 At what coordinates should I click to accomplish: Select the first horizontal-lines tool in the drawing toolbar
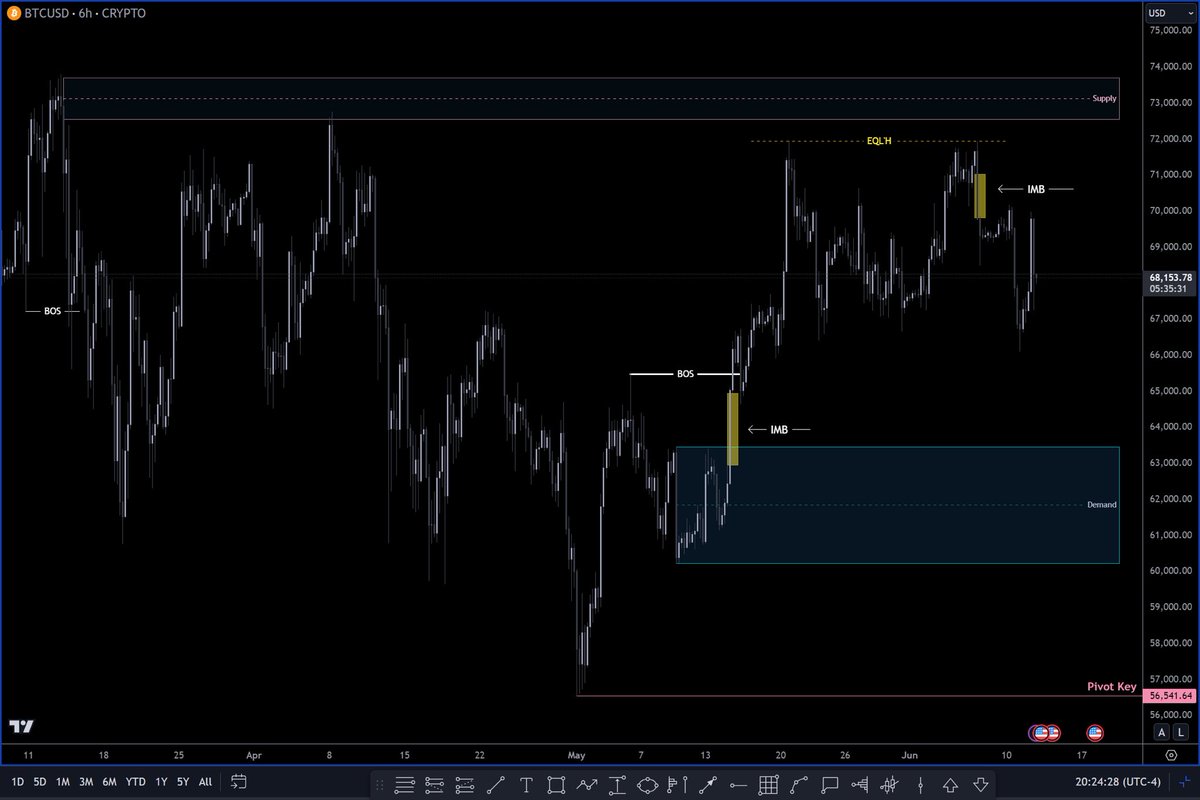point(404,783)
